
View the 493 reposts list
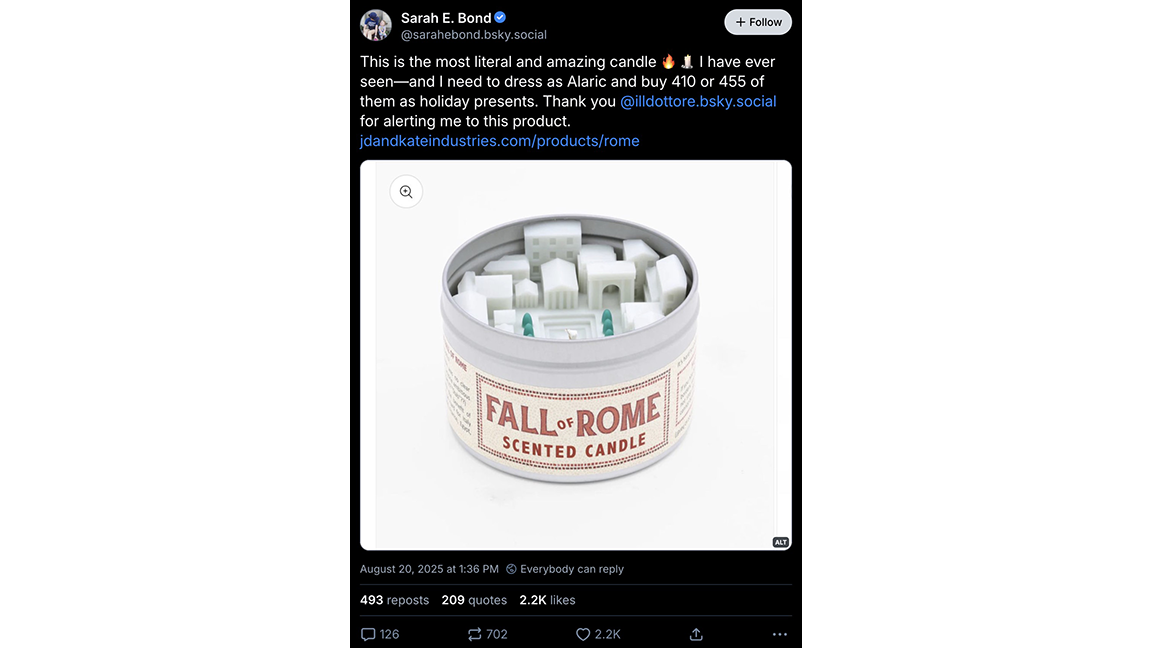tap(393, 599)
